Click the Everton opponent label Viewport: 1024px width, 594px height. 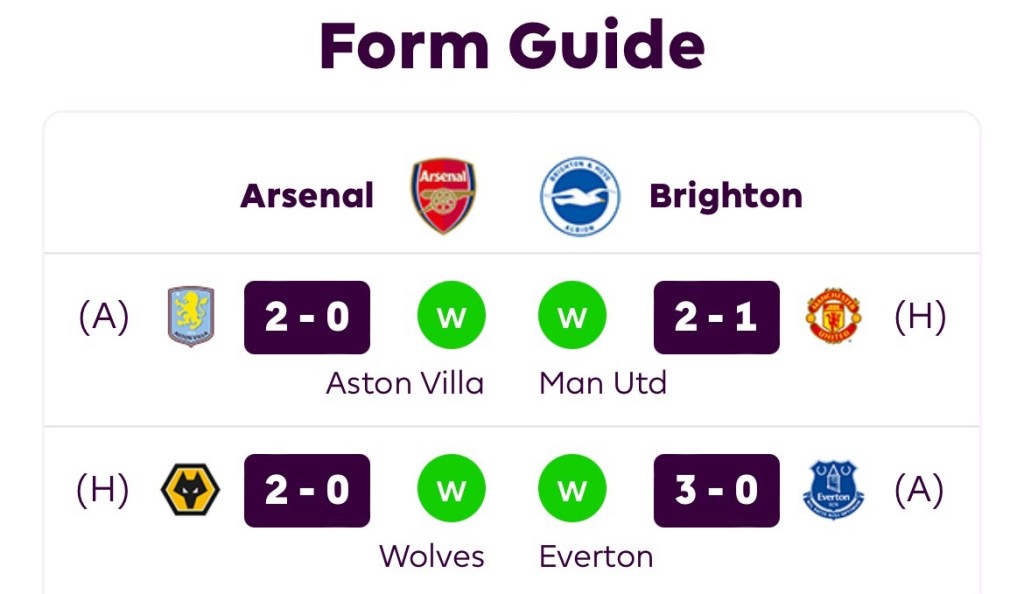coord(596,556)
